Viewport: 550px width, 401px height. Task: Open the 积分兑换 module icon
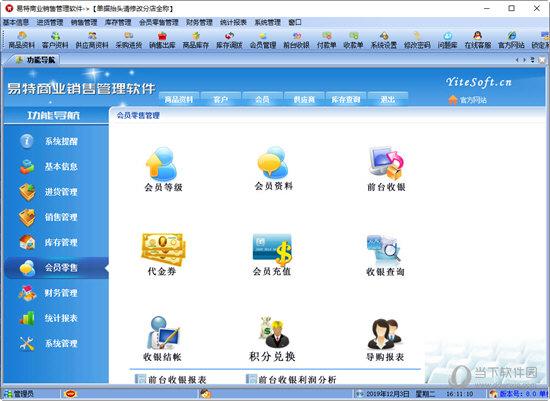tap(272, 339)
